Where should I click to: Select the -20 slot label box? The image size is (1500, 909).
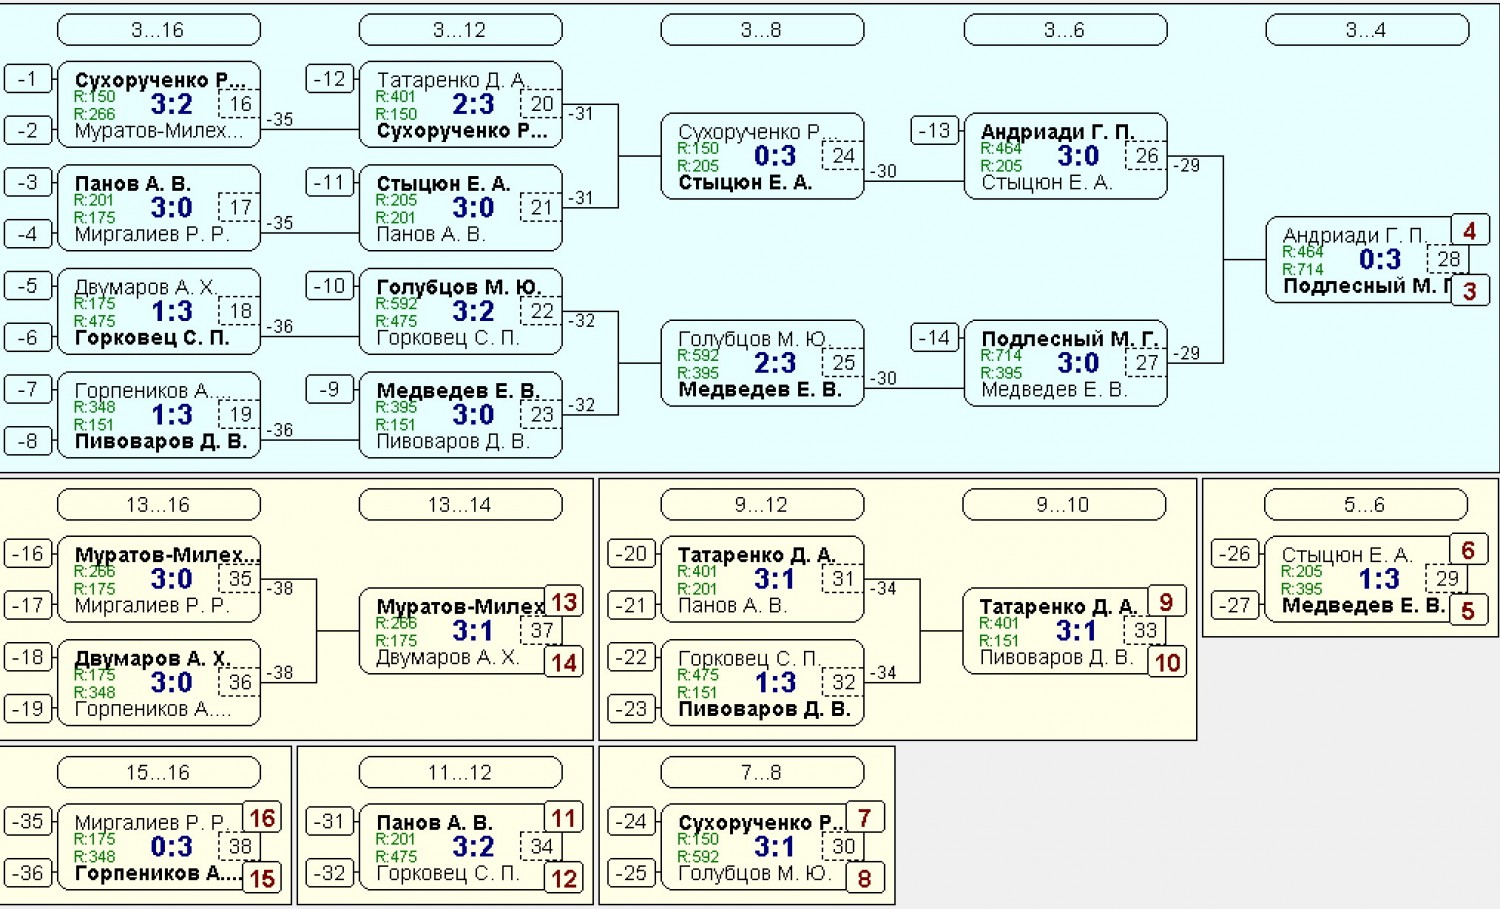632,553
